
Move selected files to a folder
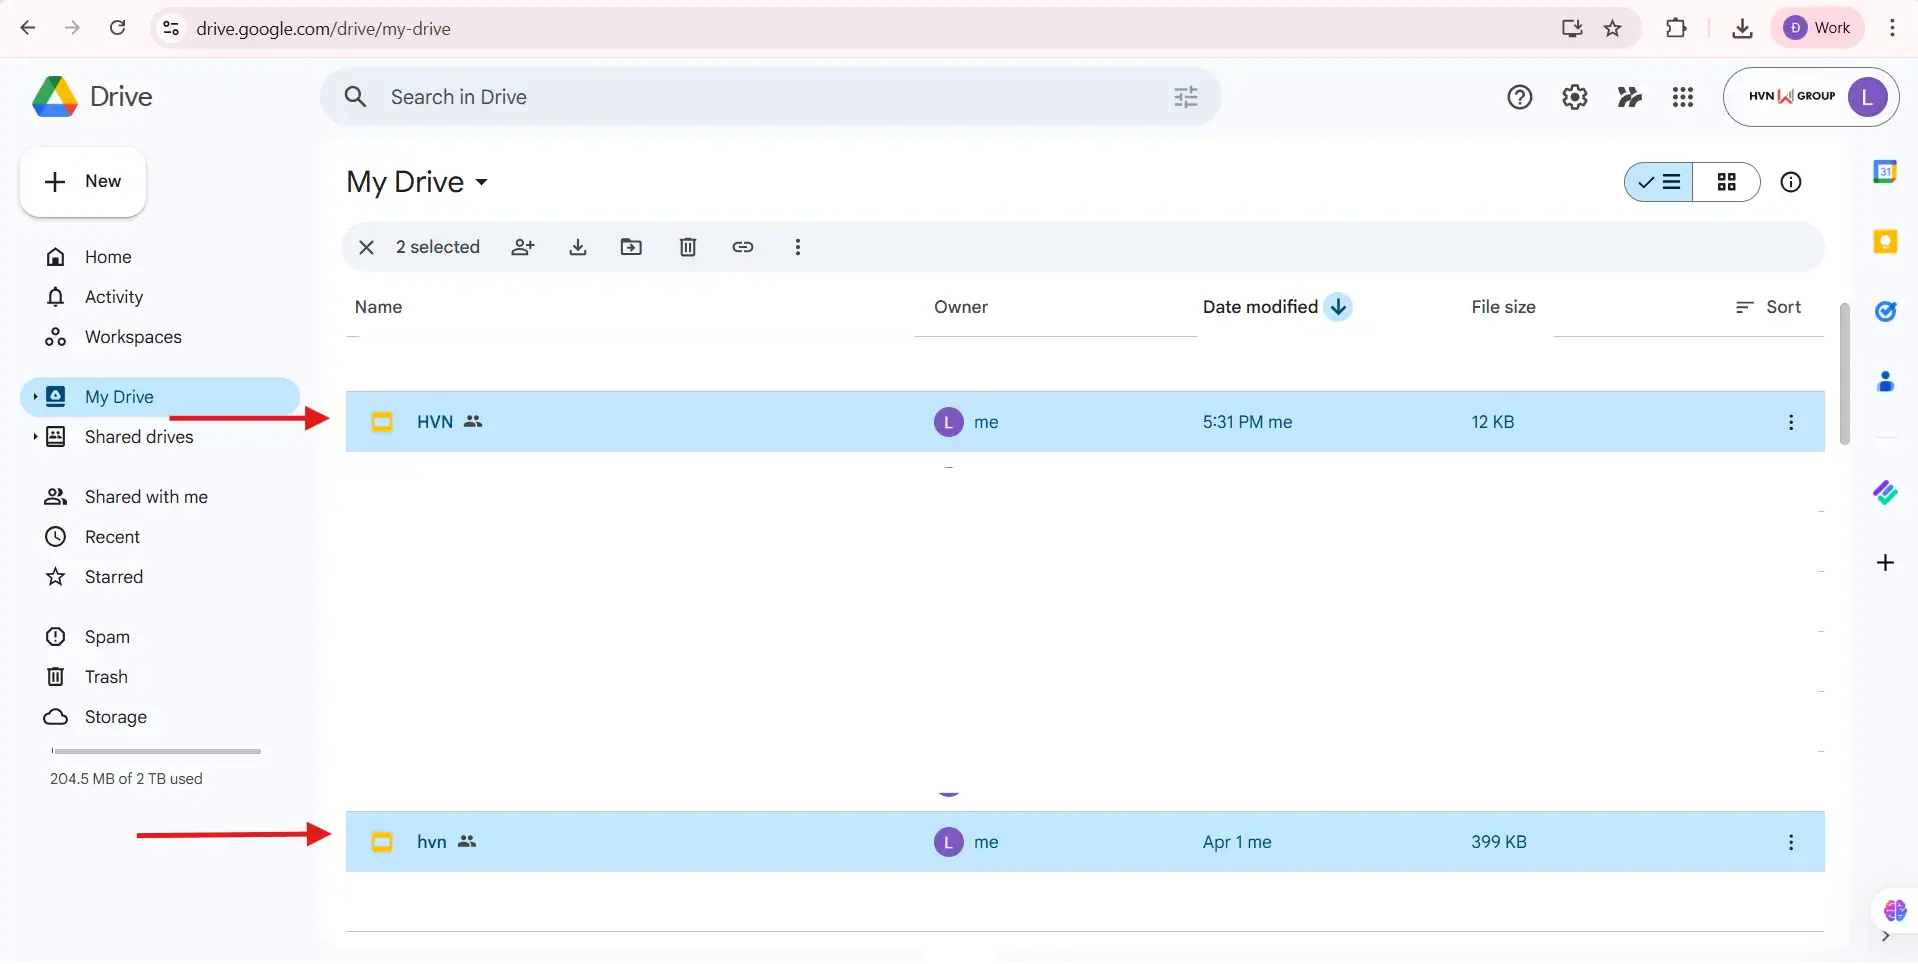[x=631, y=247]
